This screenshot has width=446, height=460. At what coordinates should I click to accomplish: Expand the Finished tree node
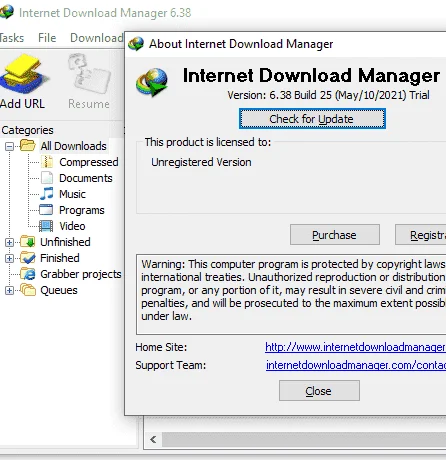tap(9, 258)
